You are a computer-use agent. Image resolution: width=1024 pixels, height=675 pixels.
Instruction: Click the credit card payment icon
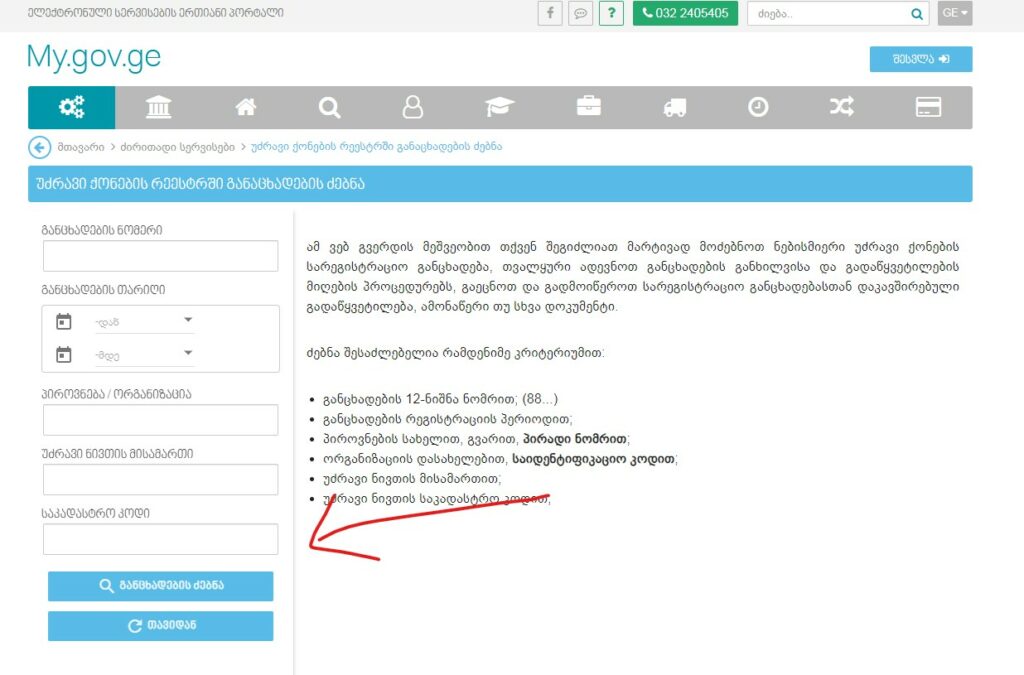pos(929,107)
